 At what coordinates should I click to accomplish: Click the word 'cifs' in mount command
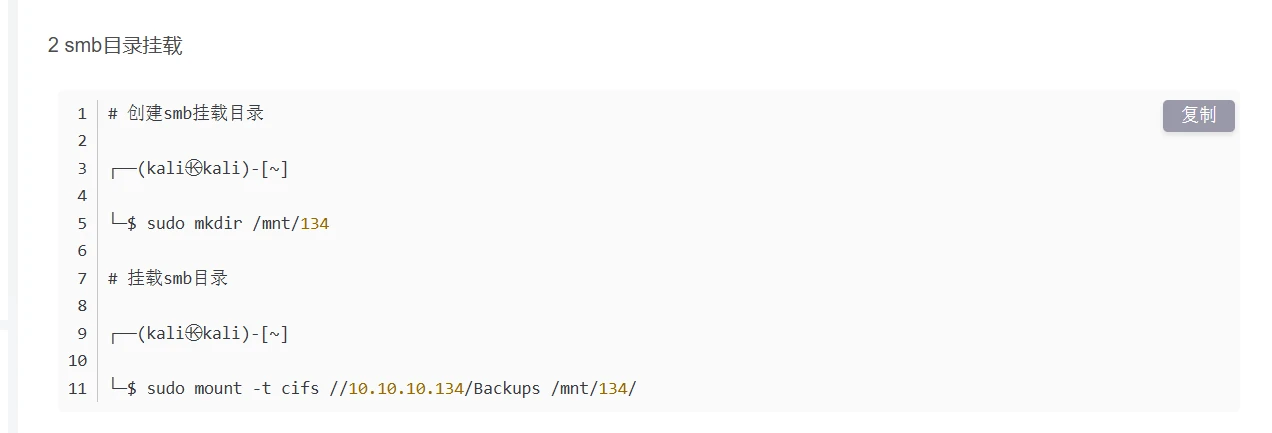click(x=300, y=388)
